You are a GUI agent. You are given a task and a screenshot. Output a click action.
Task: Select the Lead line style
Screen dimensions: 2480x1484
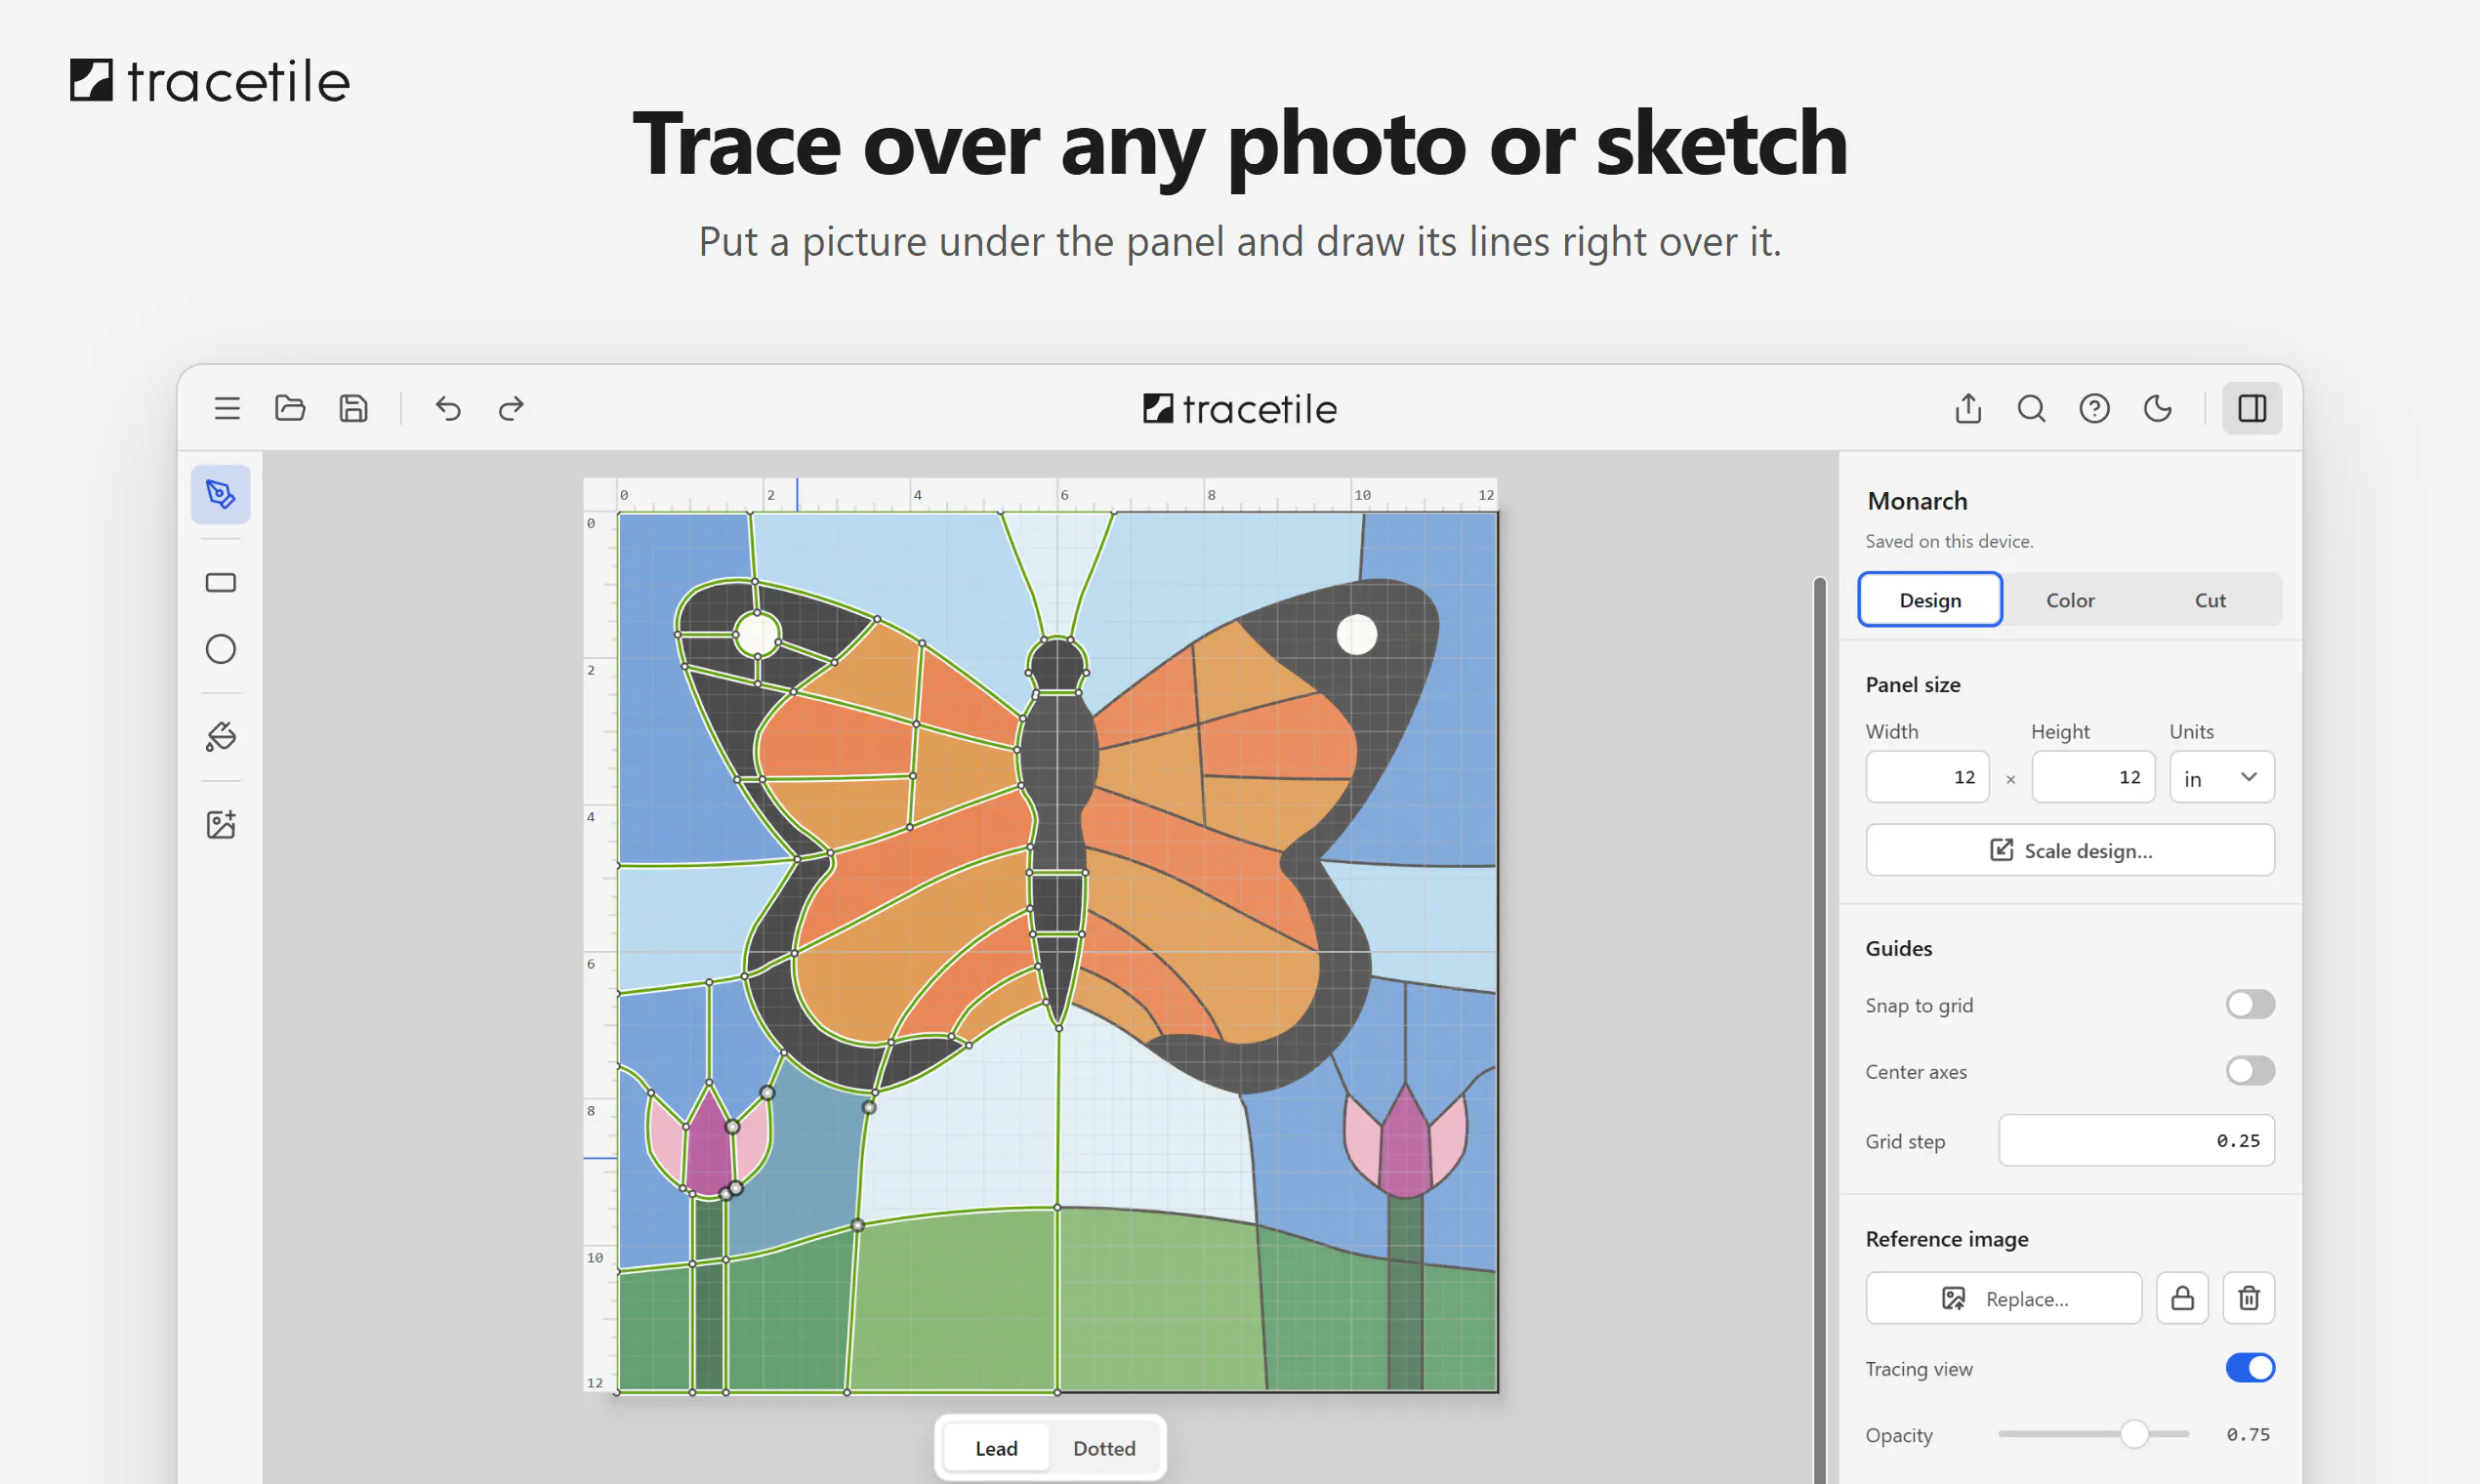996,1448
